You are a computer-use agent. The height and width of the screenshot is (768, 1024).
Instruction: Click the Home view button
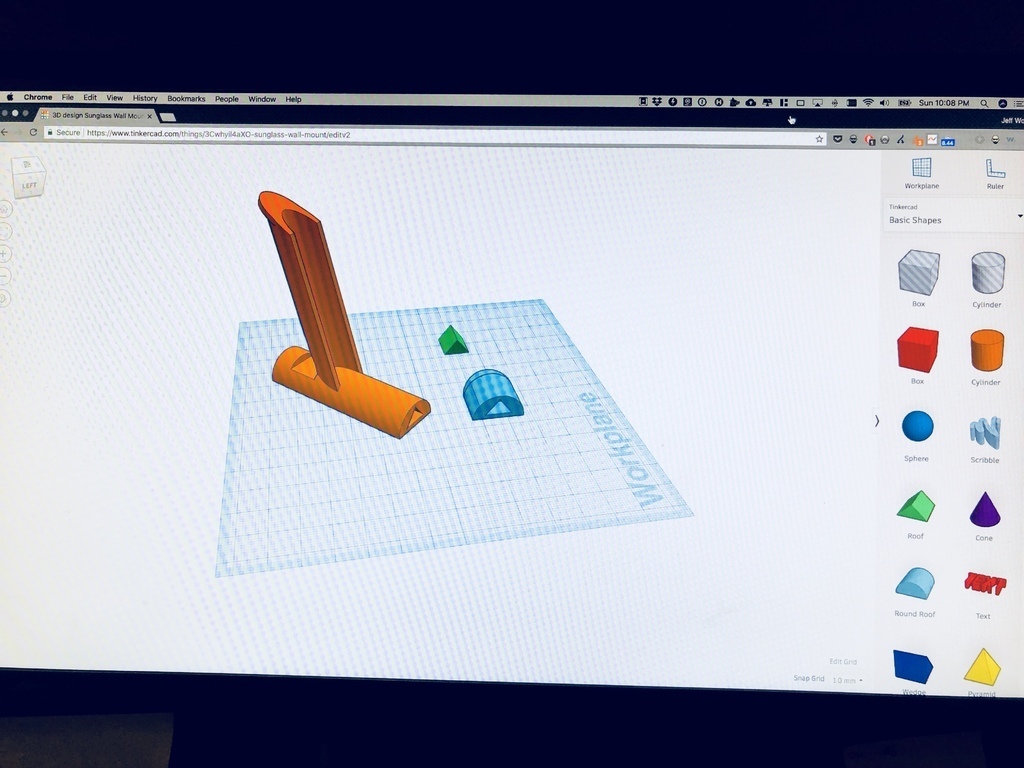(5, 210)
